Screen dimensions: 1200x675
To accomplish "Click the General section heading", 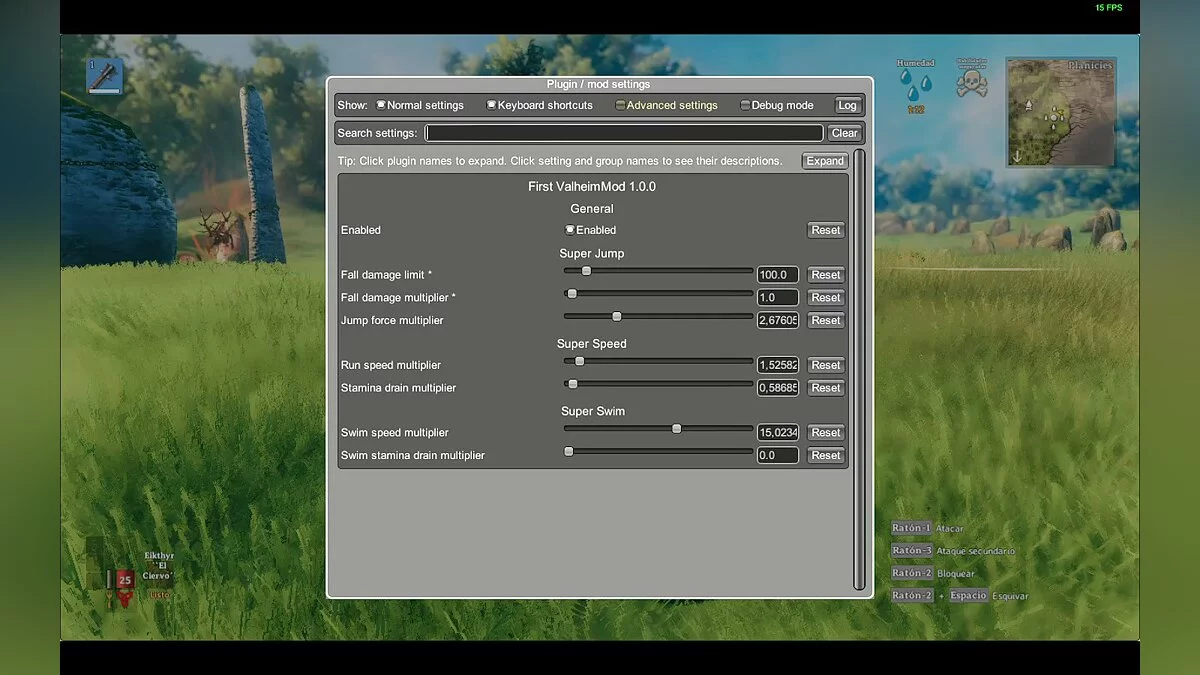I will pos(591,208).
